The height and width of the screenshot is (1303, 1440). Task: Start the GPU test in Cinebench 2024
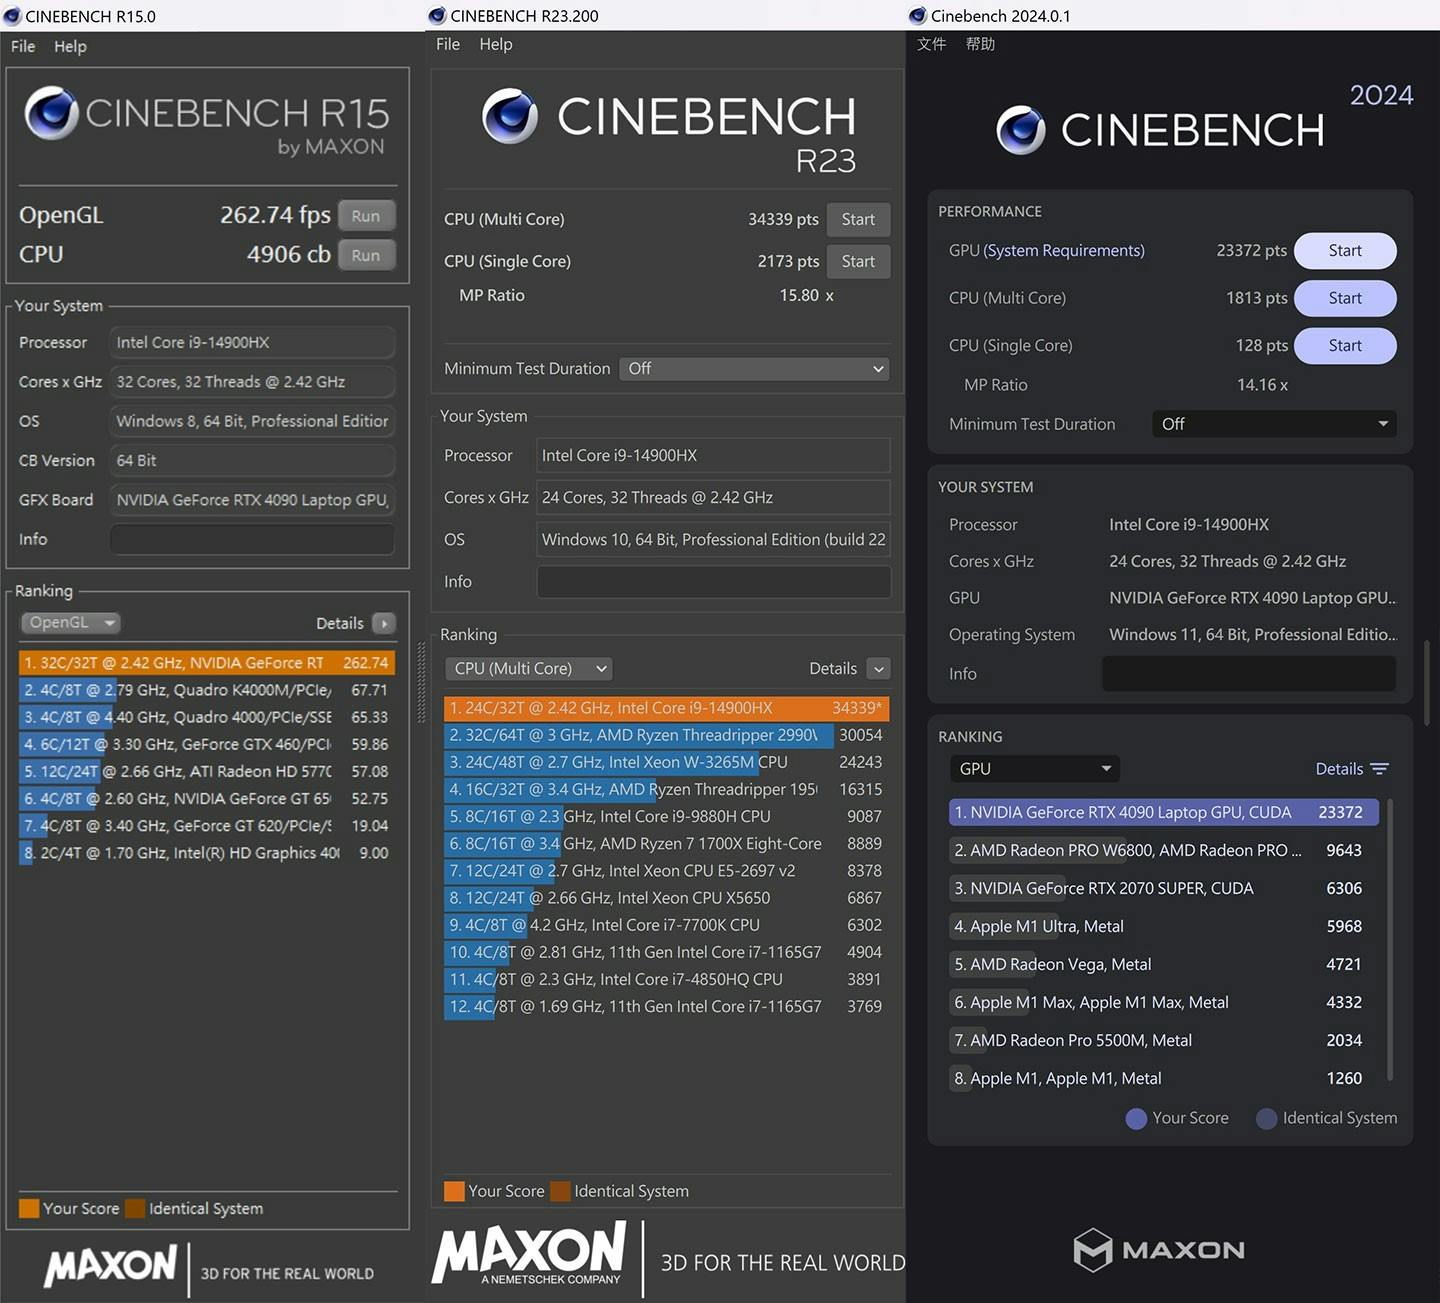(1344, 251)
